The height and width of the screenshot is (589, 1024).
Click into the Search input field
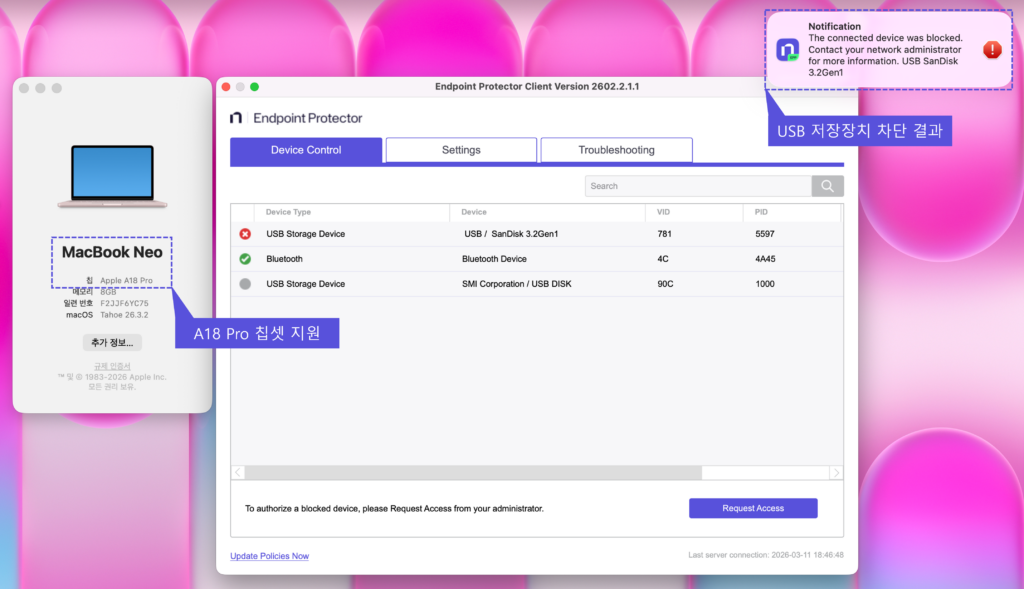pos(697,186)
